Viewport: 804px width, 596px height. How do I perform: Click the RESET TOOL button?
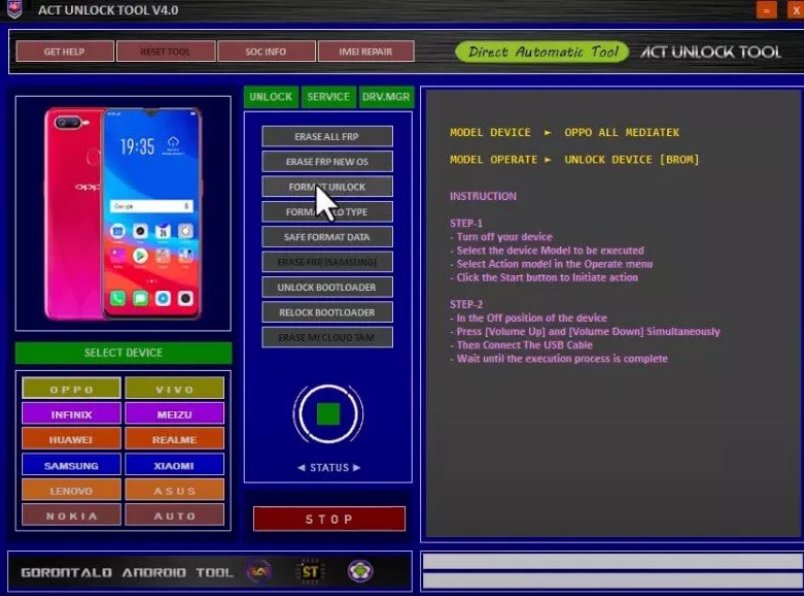pos(165,51)
